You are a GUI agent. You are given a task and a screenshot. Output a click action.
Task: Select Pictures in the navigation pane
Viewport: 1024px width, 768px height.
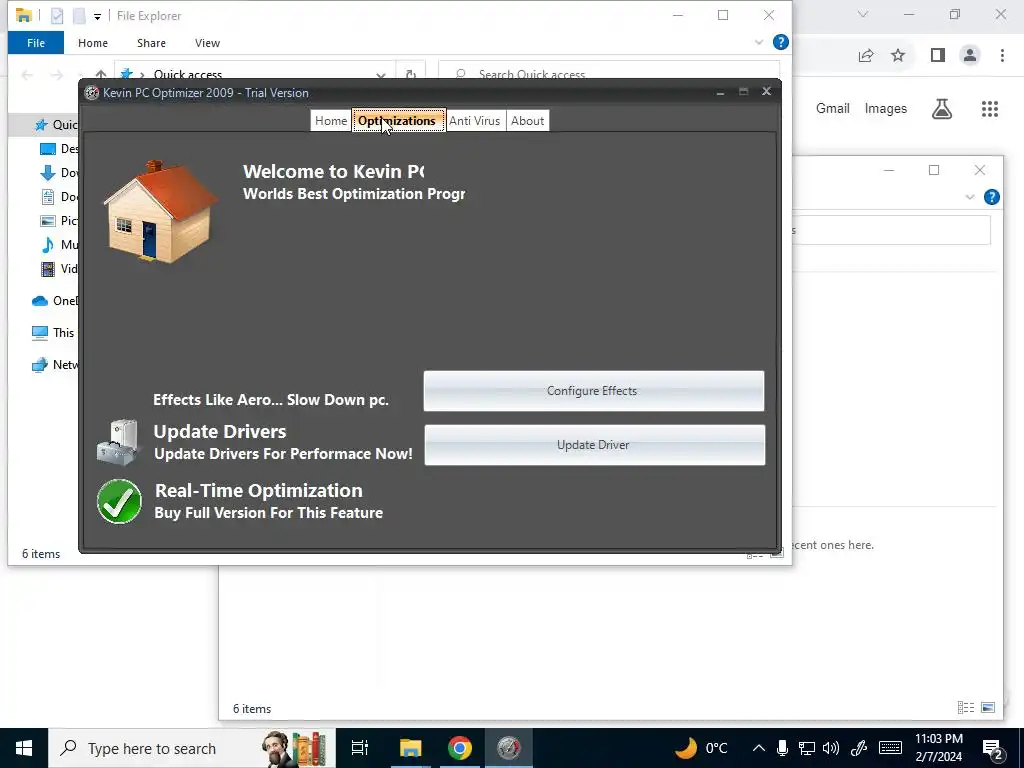(x=59, y=221)
